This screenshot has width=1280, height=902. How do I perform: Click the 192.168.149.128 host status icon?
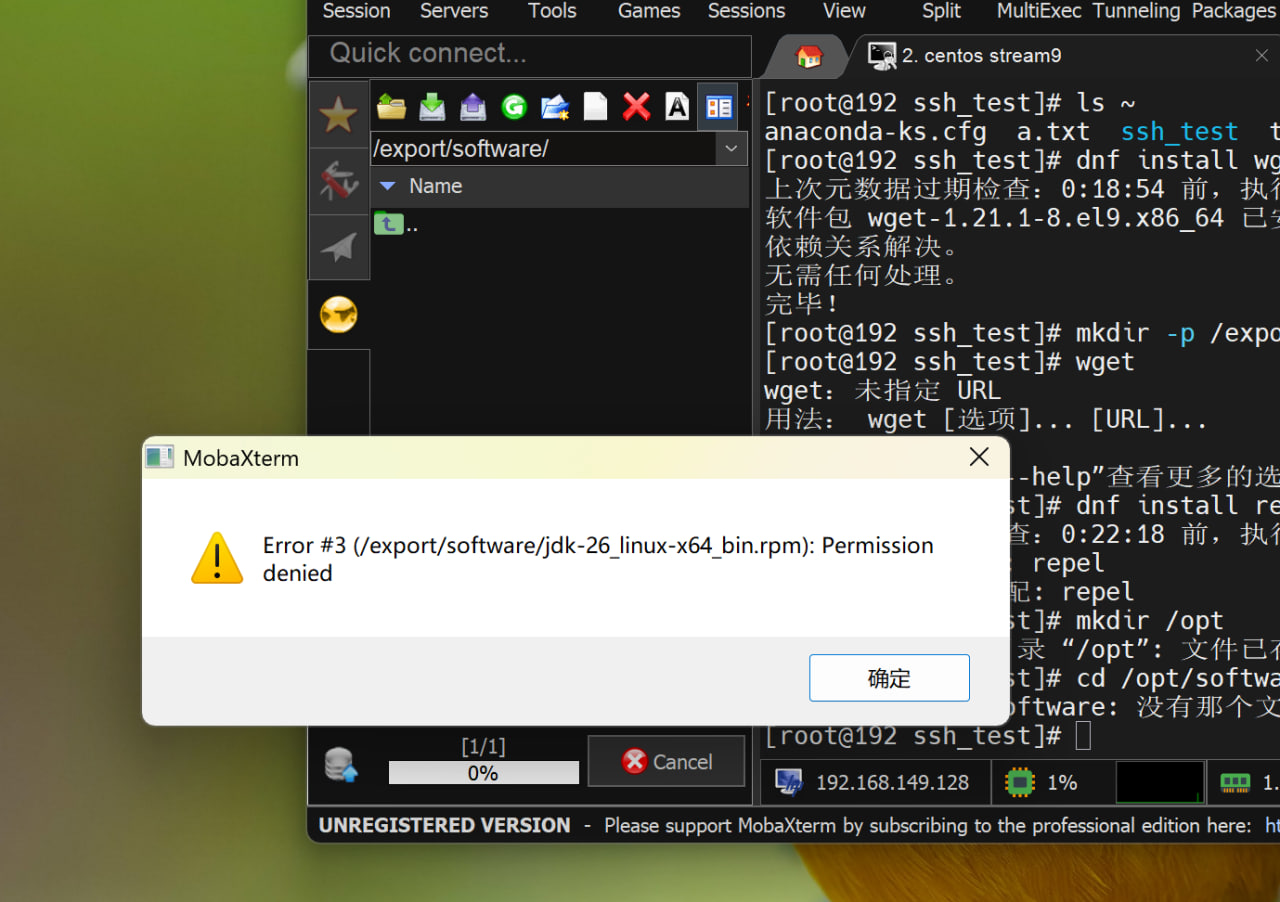[x=789, y=783]
